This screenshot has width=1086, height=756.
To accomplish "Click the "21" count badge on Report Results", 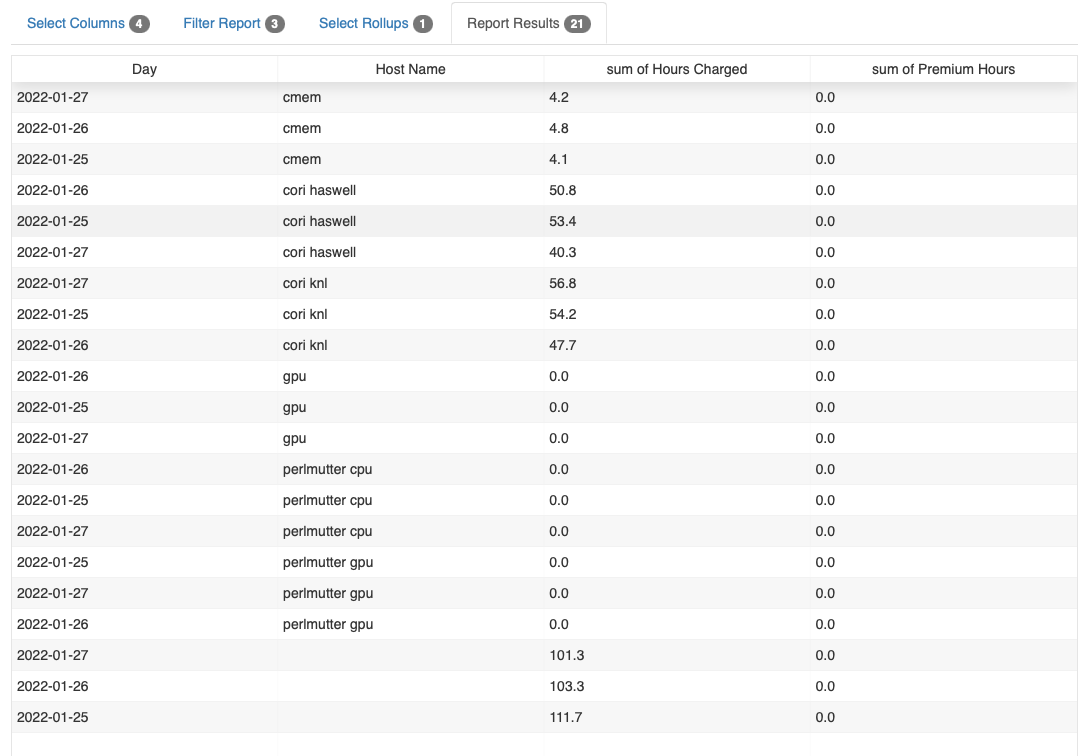I will click(x=581, y=23).
